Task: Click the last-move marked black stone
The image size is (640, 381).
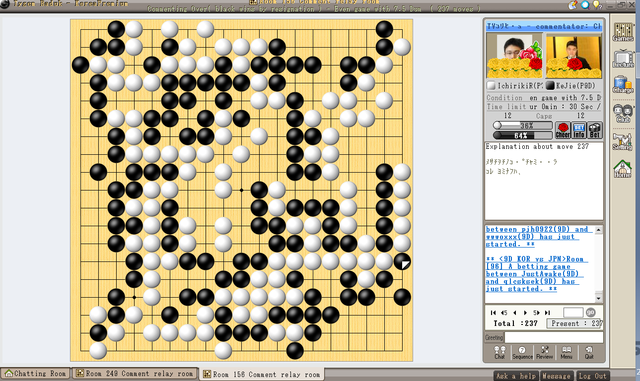Action: click(402, 261)
